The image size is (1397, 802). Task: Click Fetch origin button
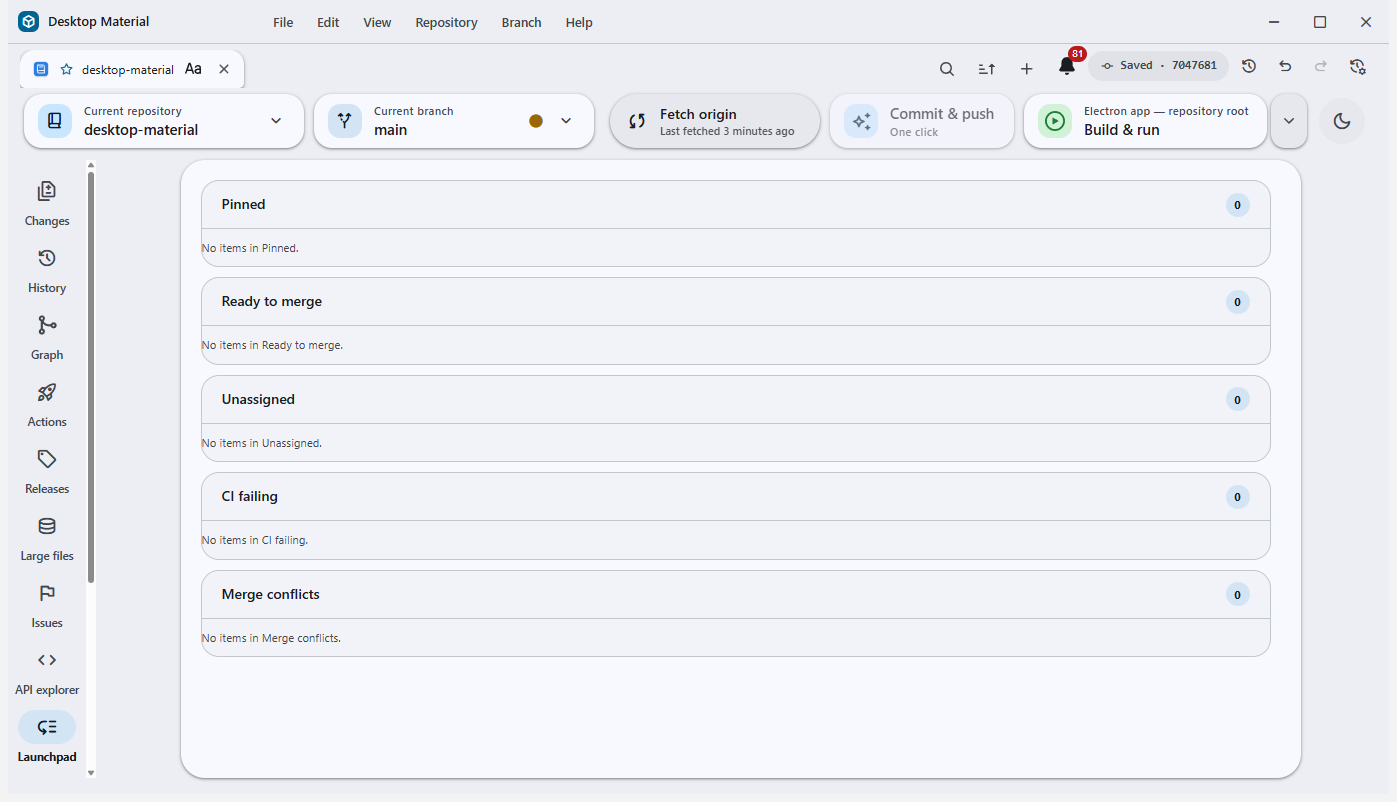click(715, 121)
